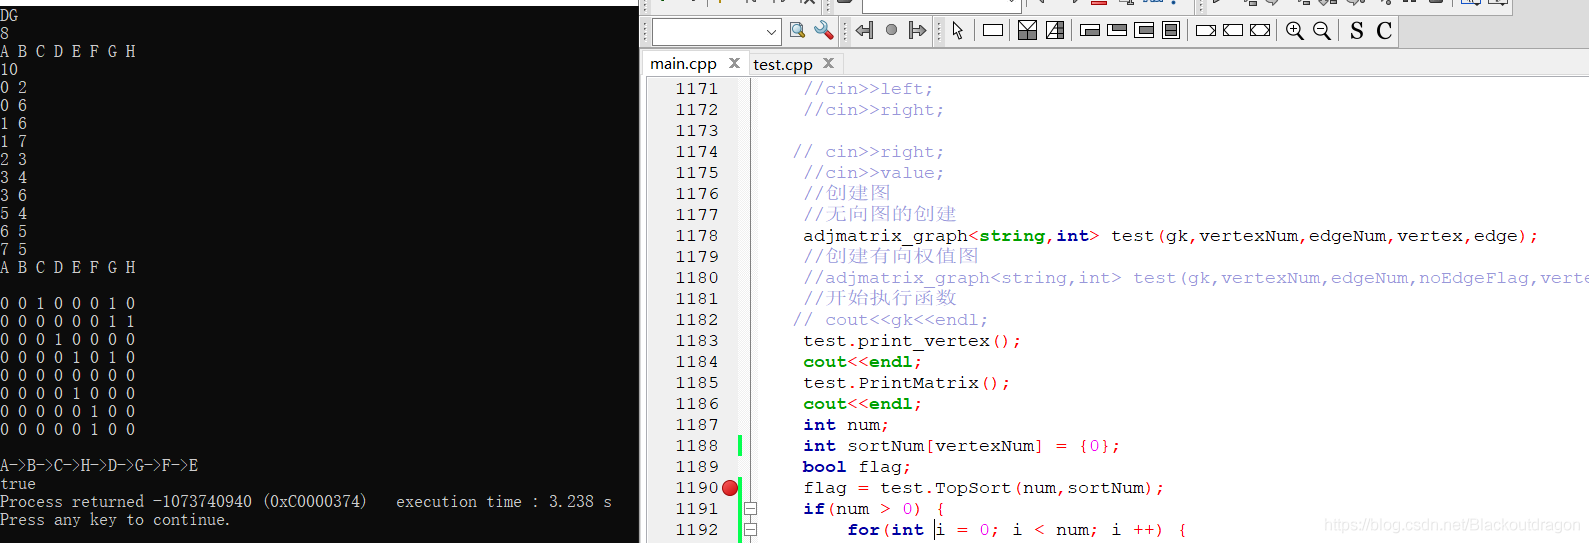This screenshot has width=1589, height=543.
Task: Remove the red breakpoint on line 1190
Action: 730,488
